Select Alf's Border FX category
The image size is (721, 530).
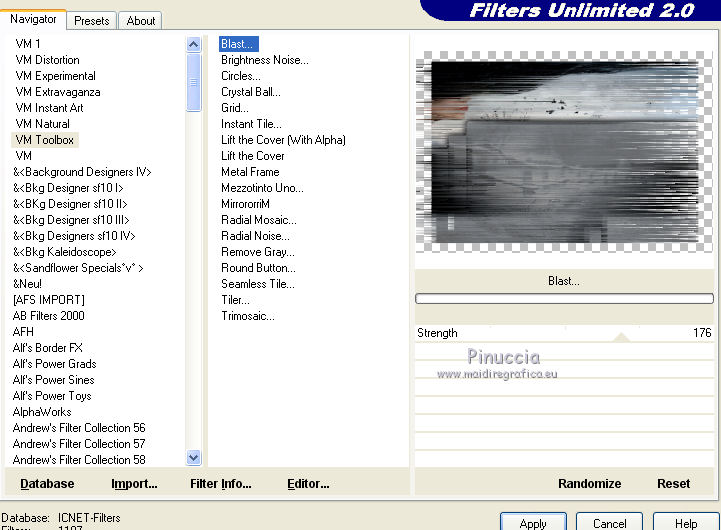[x=47, y=348]
